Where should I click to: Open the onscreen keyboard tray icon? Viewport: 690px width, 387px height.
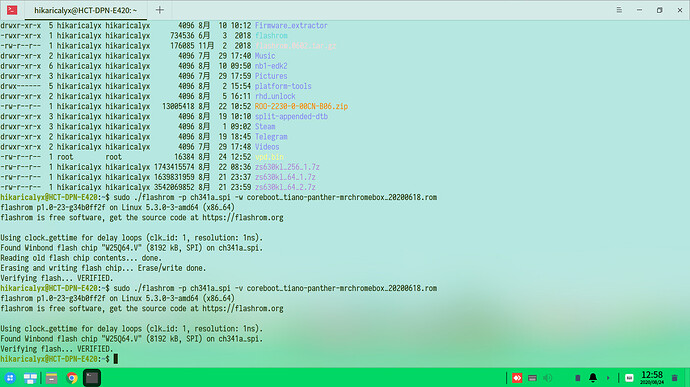tap(532, 378)
